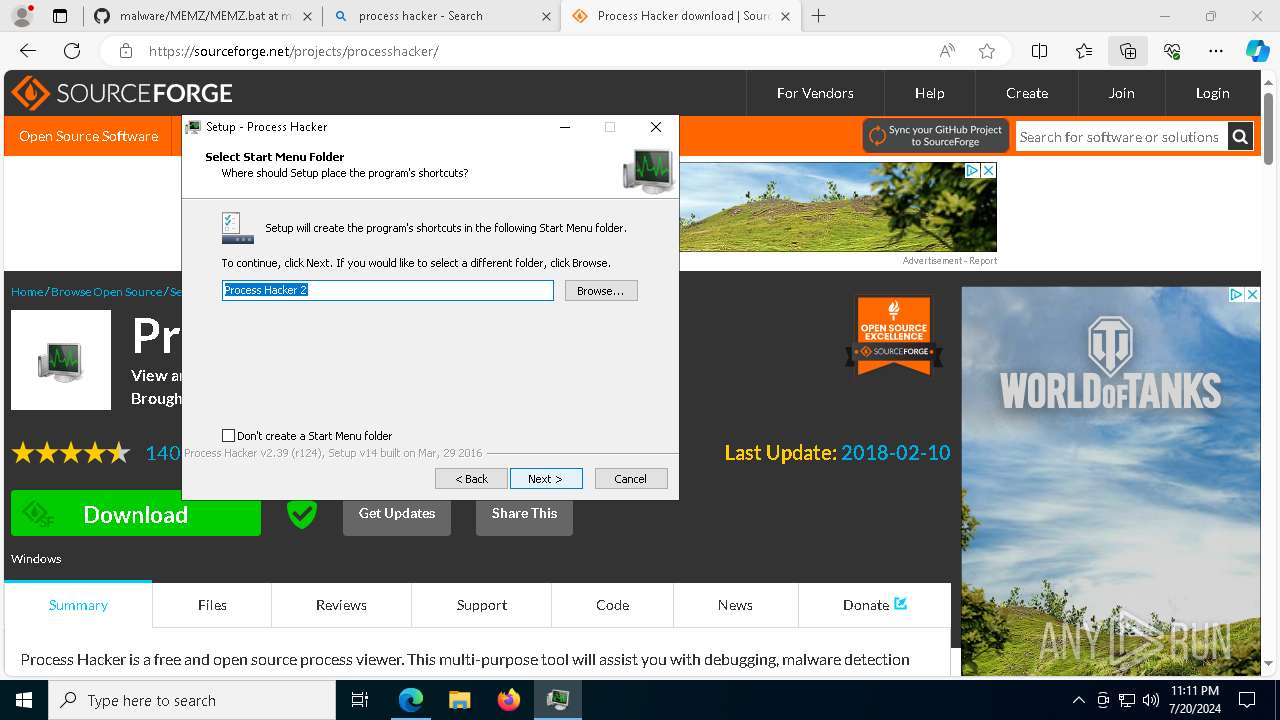Click the site lock icon in address bar

point(125,51)
